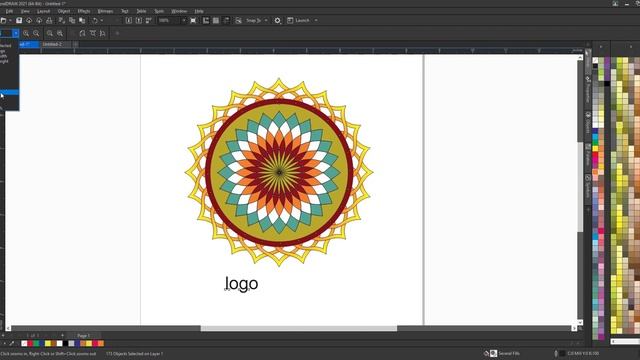640x360 pixels.
Task: Click the Export icon in the toolbar
Action: pyautogui.click(x=139, y=20)
